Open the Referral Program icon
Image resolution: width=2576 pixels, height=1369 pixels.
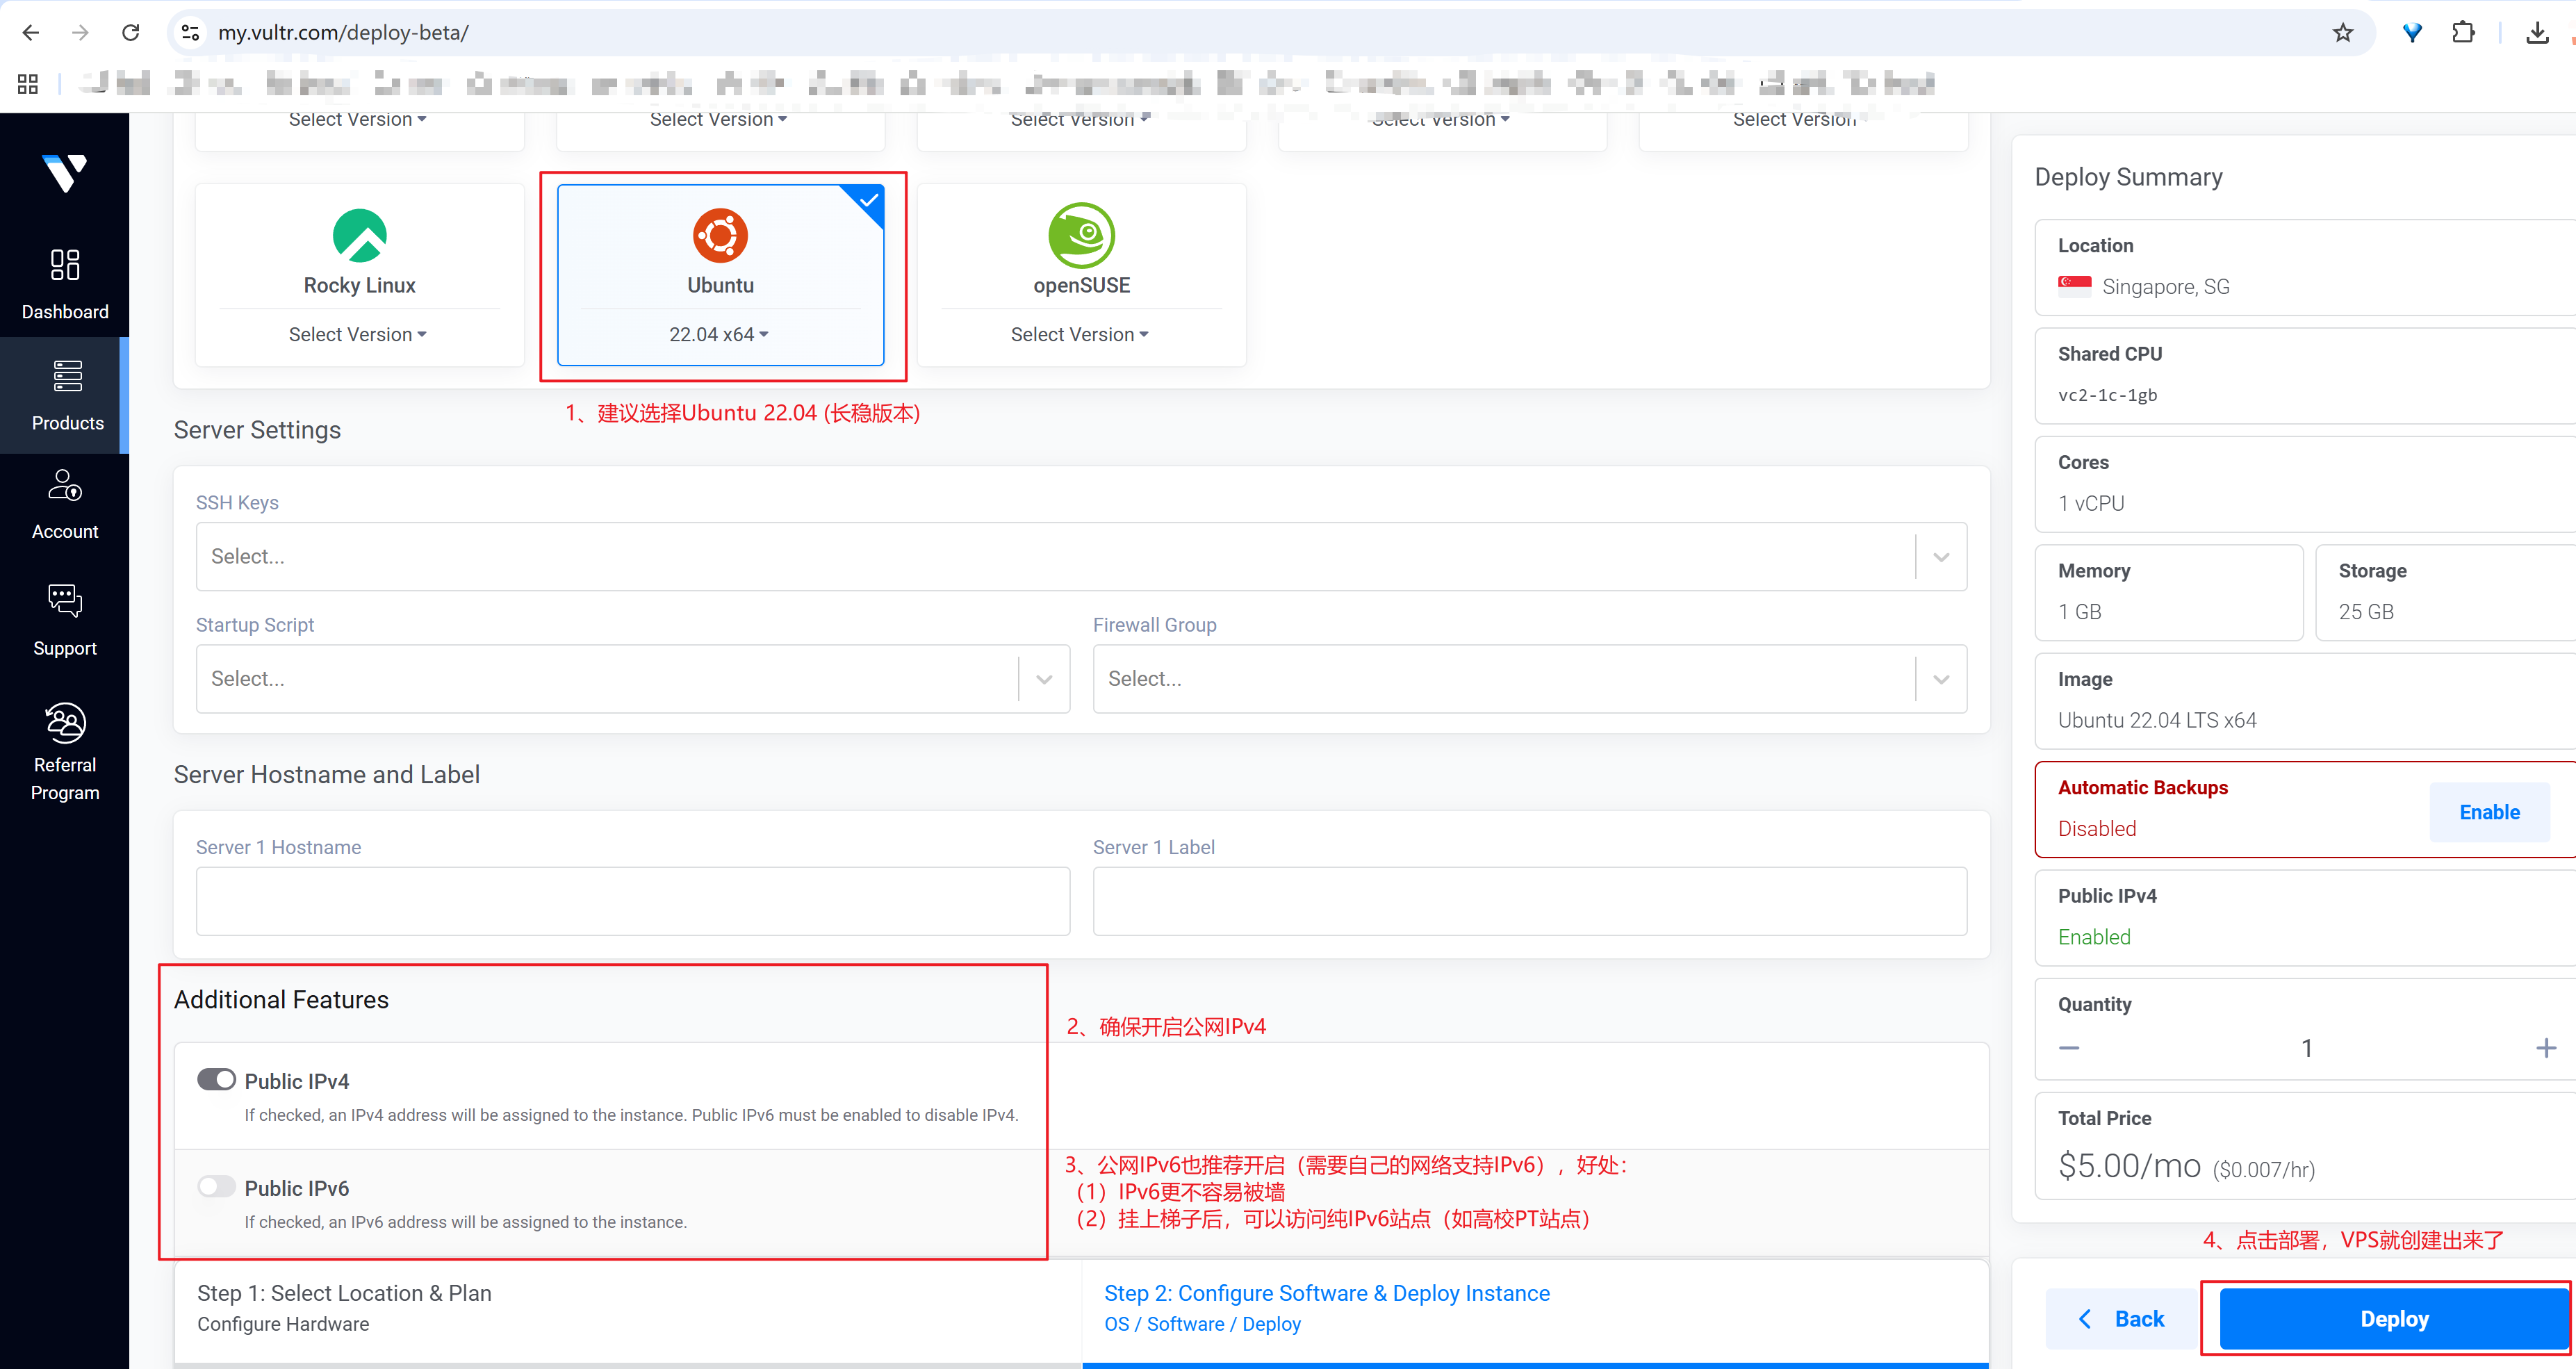click(65, 723)
